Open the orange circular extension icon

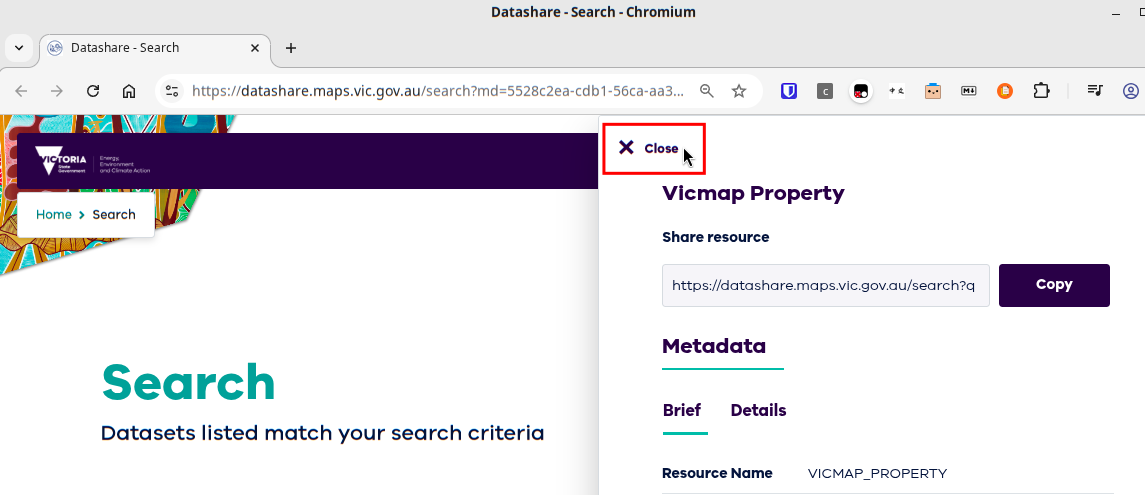(1005, 91)
